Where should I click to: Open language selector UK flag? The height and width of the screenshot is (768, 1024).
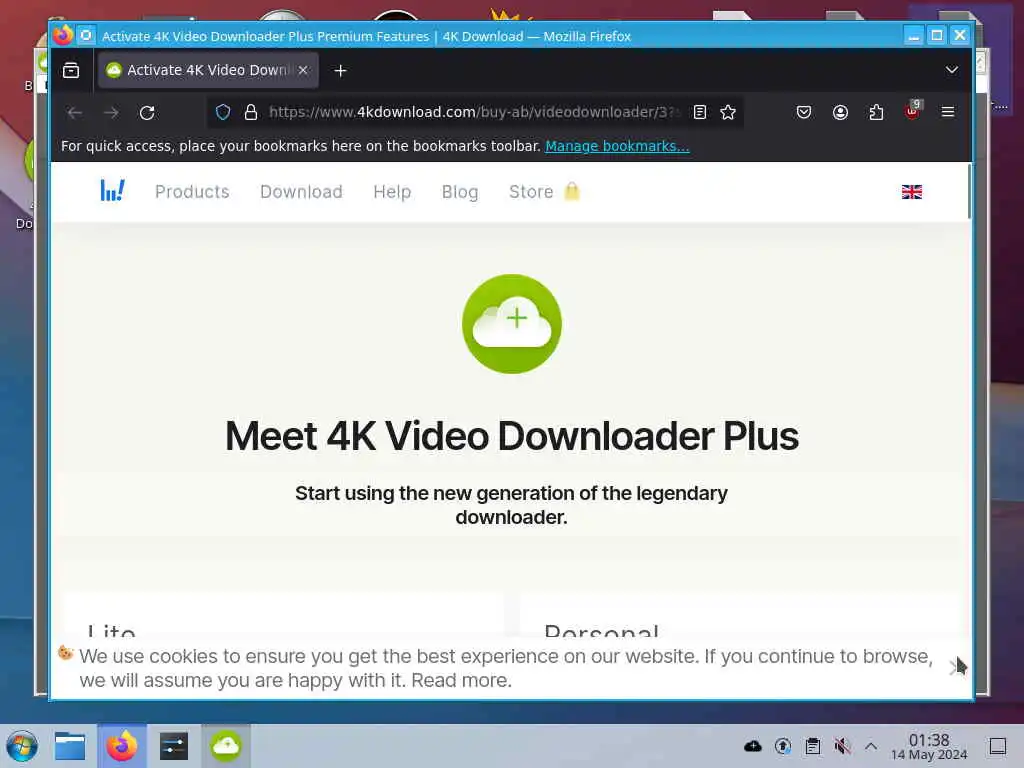coord(912,191)
